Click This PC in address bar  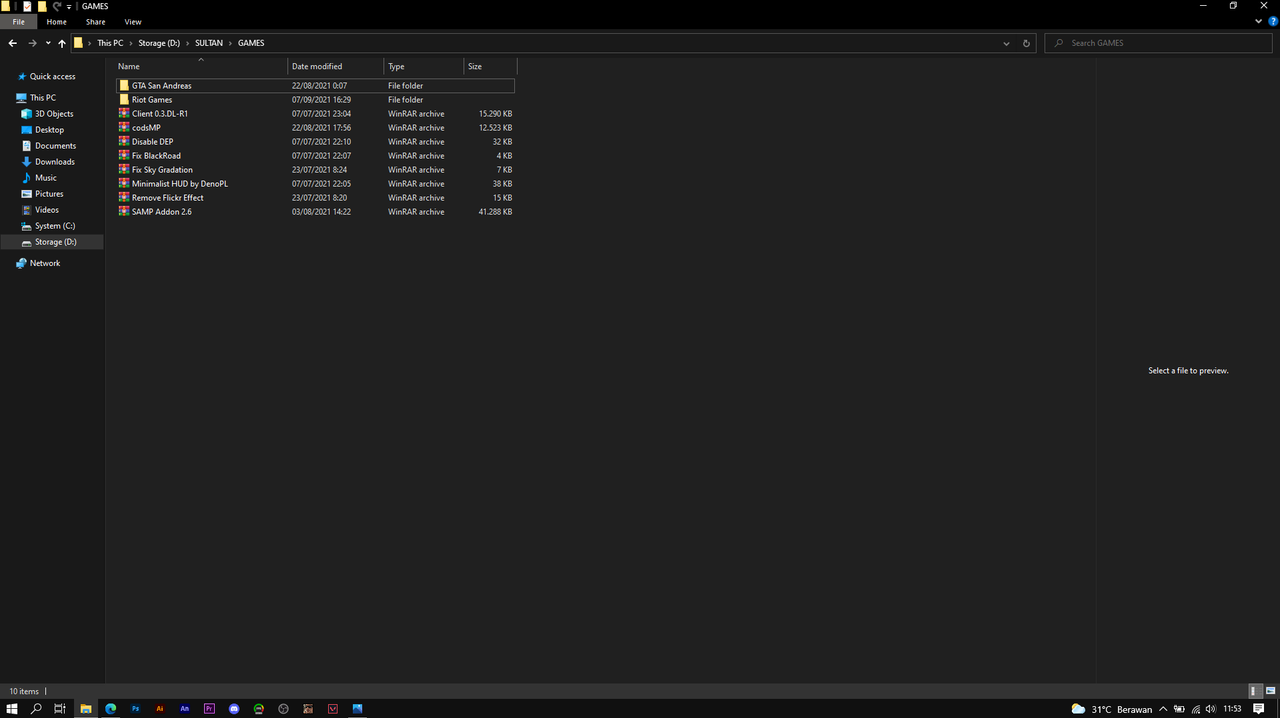(x=110, y=43)
